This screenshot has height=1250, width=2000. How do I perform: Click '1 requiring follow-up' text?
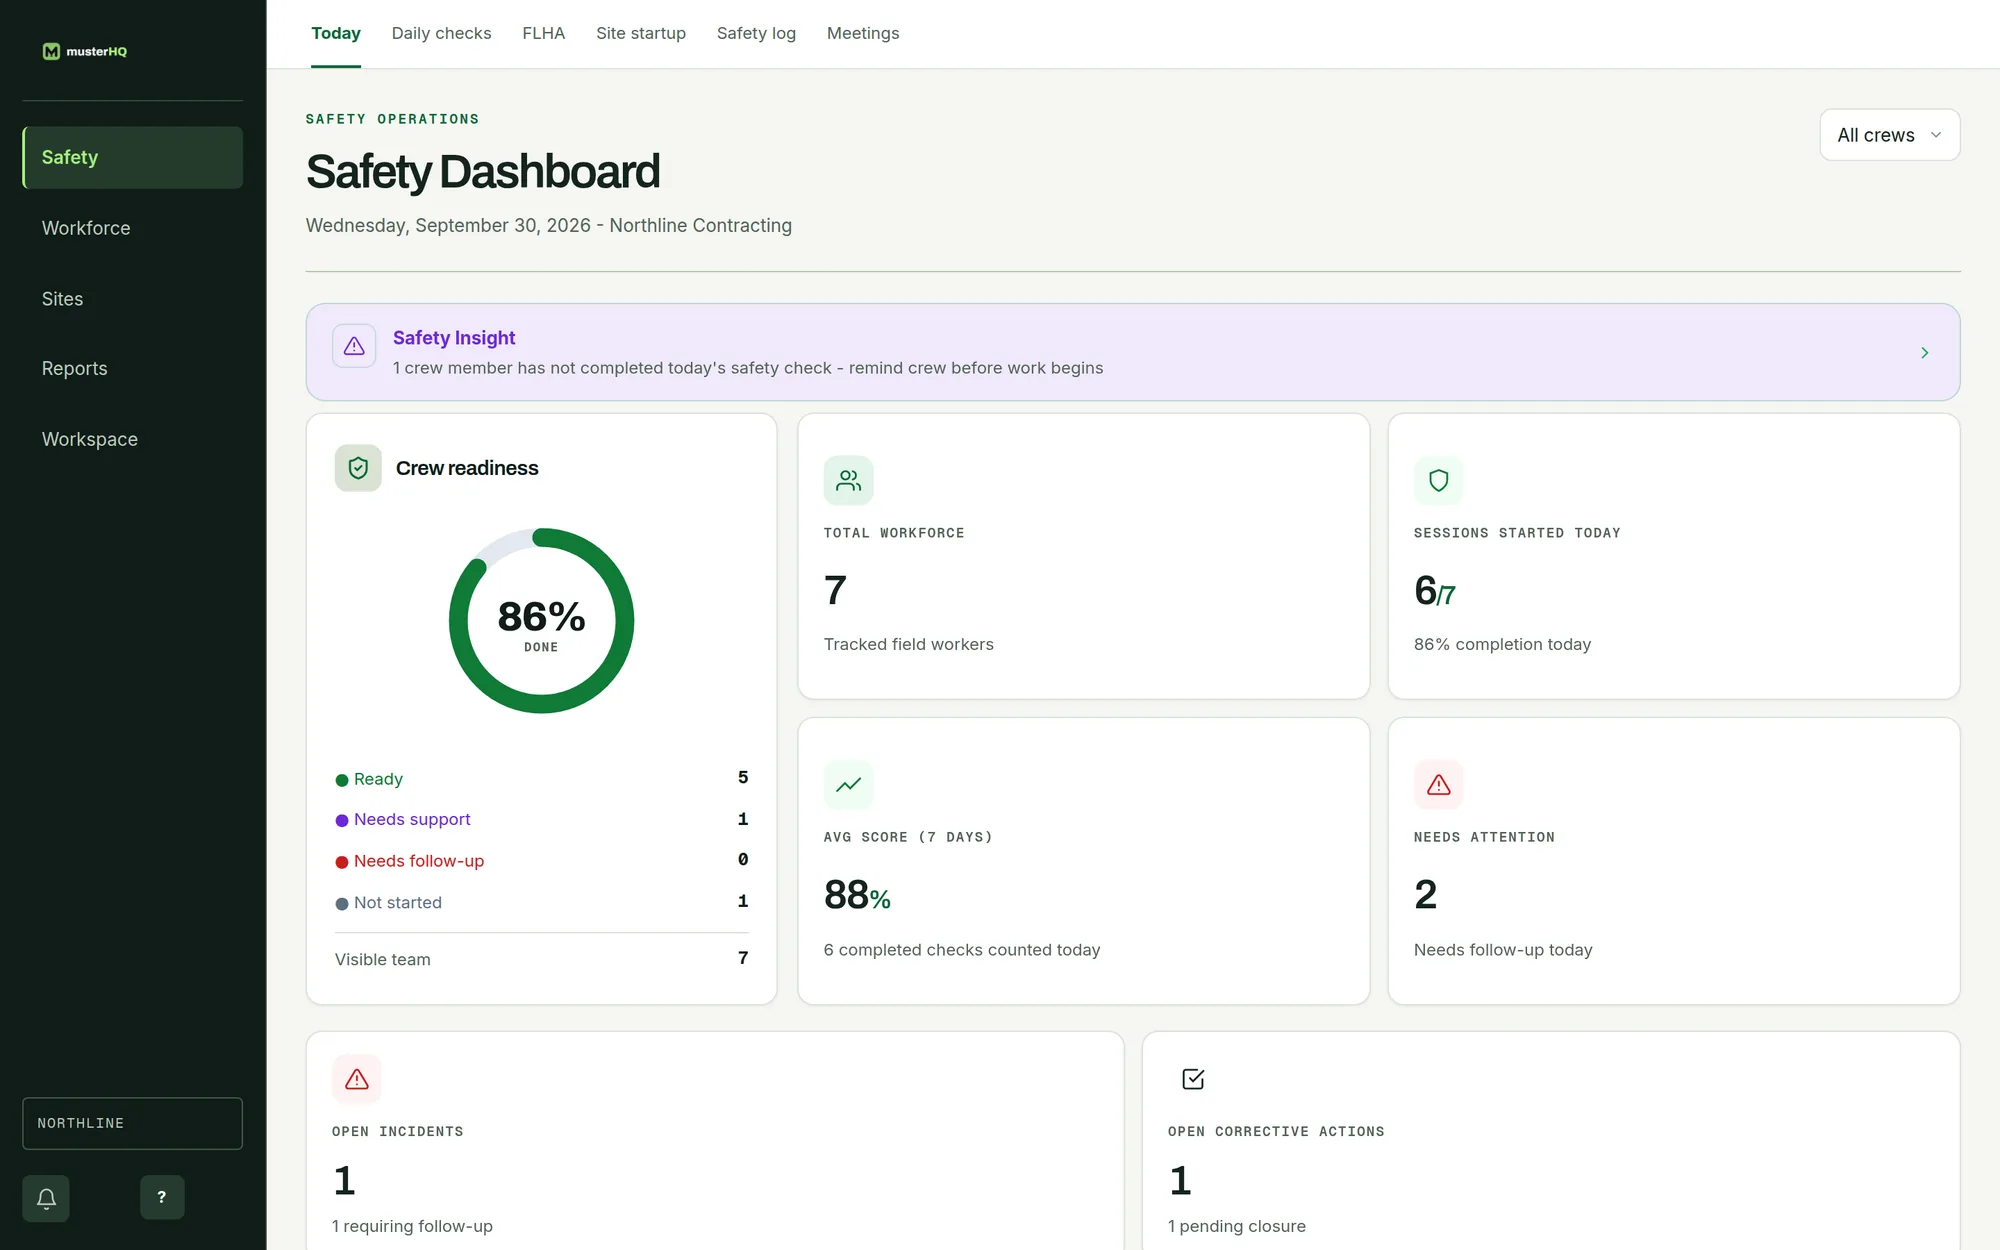click(412, 1226)
